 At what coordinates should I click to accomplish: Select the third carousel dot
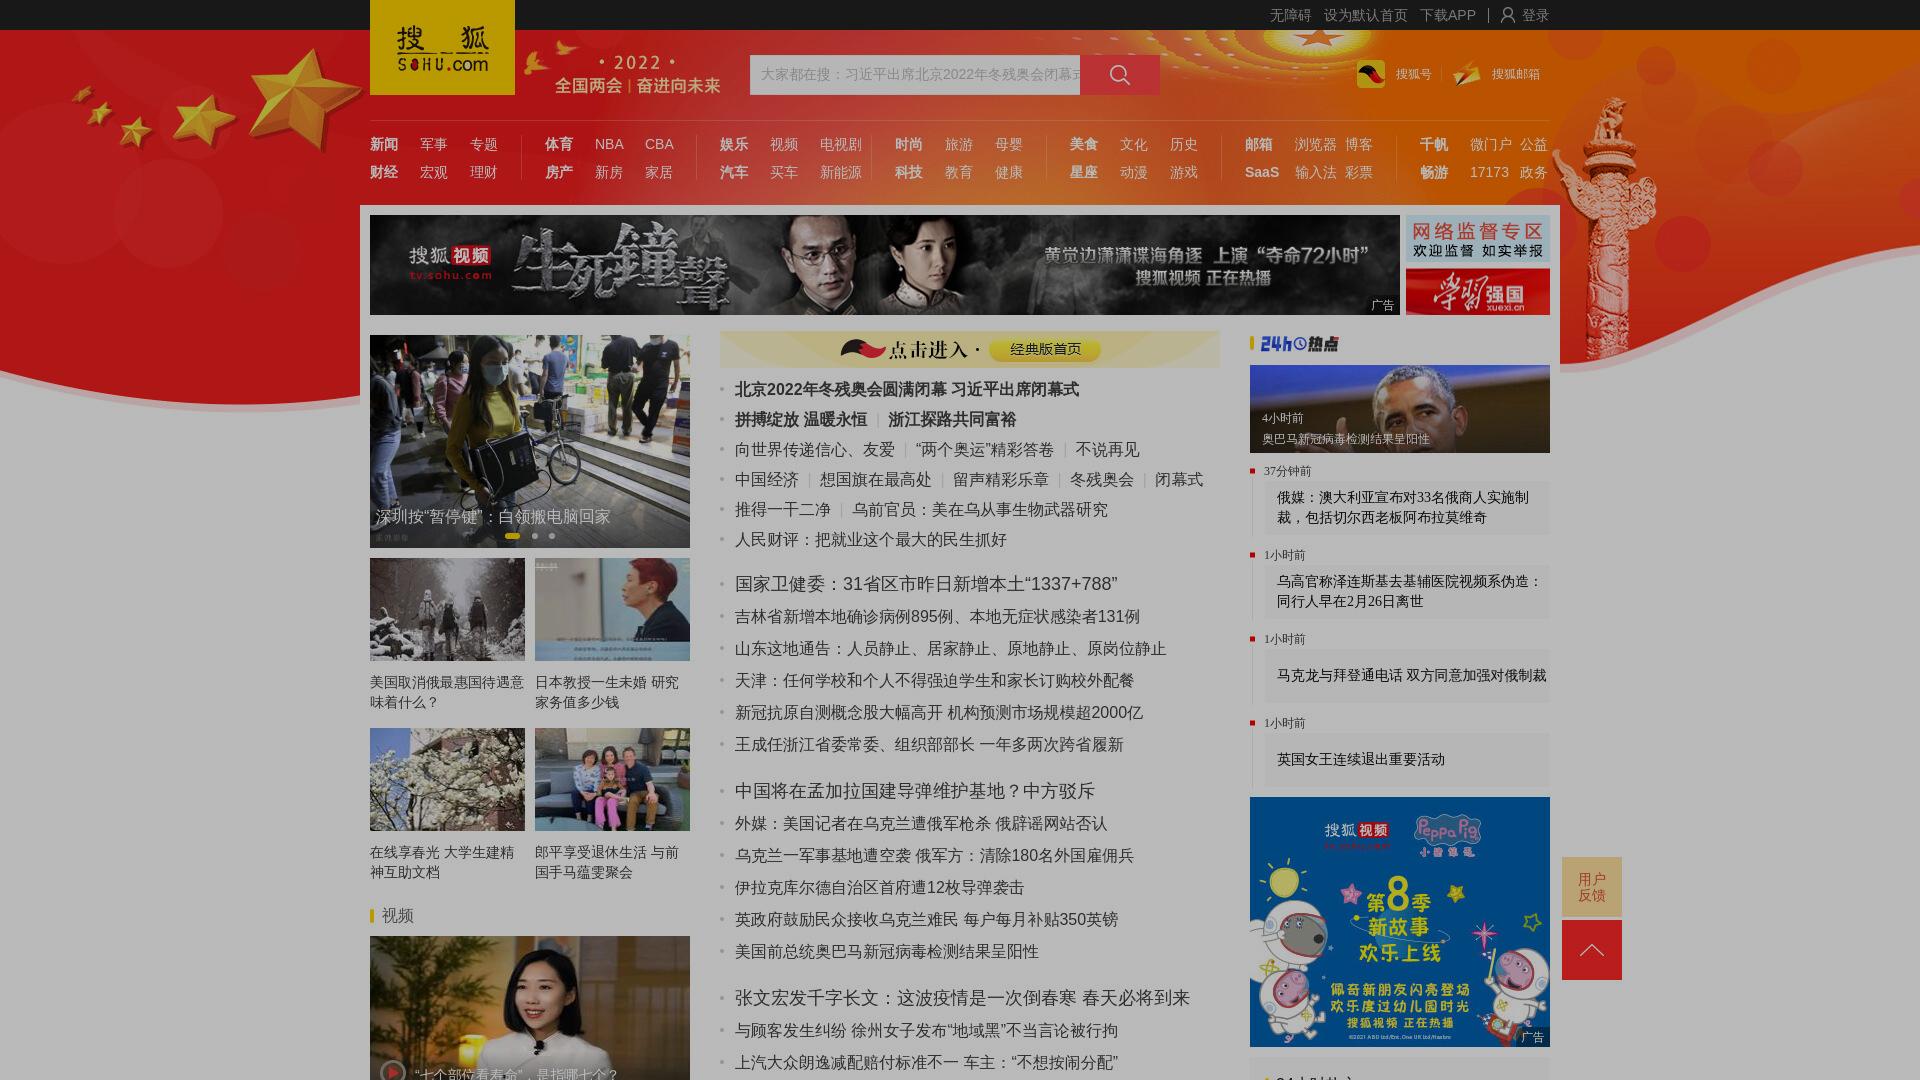click(552, 536)
